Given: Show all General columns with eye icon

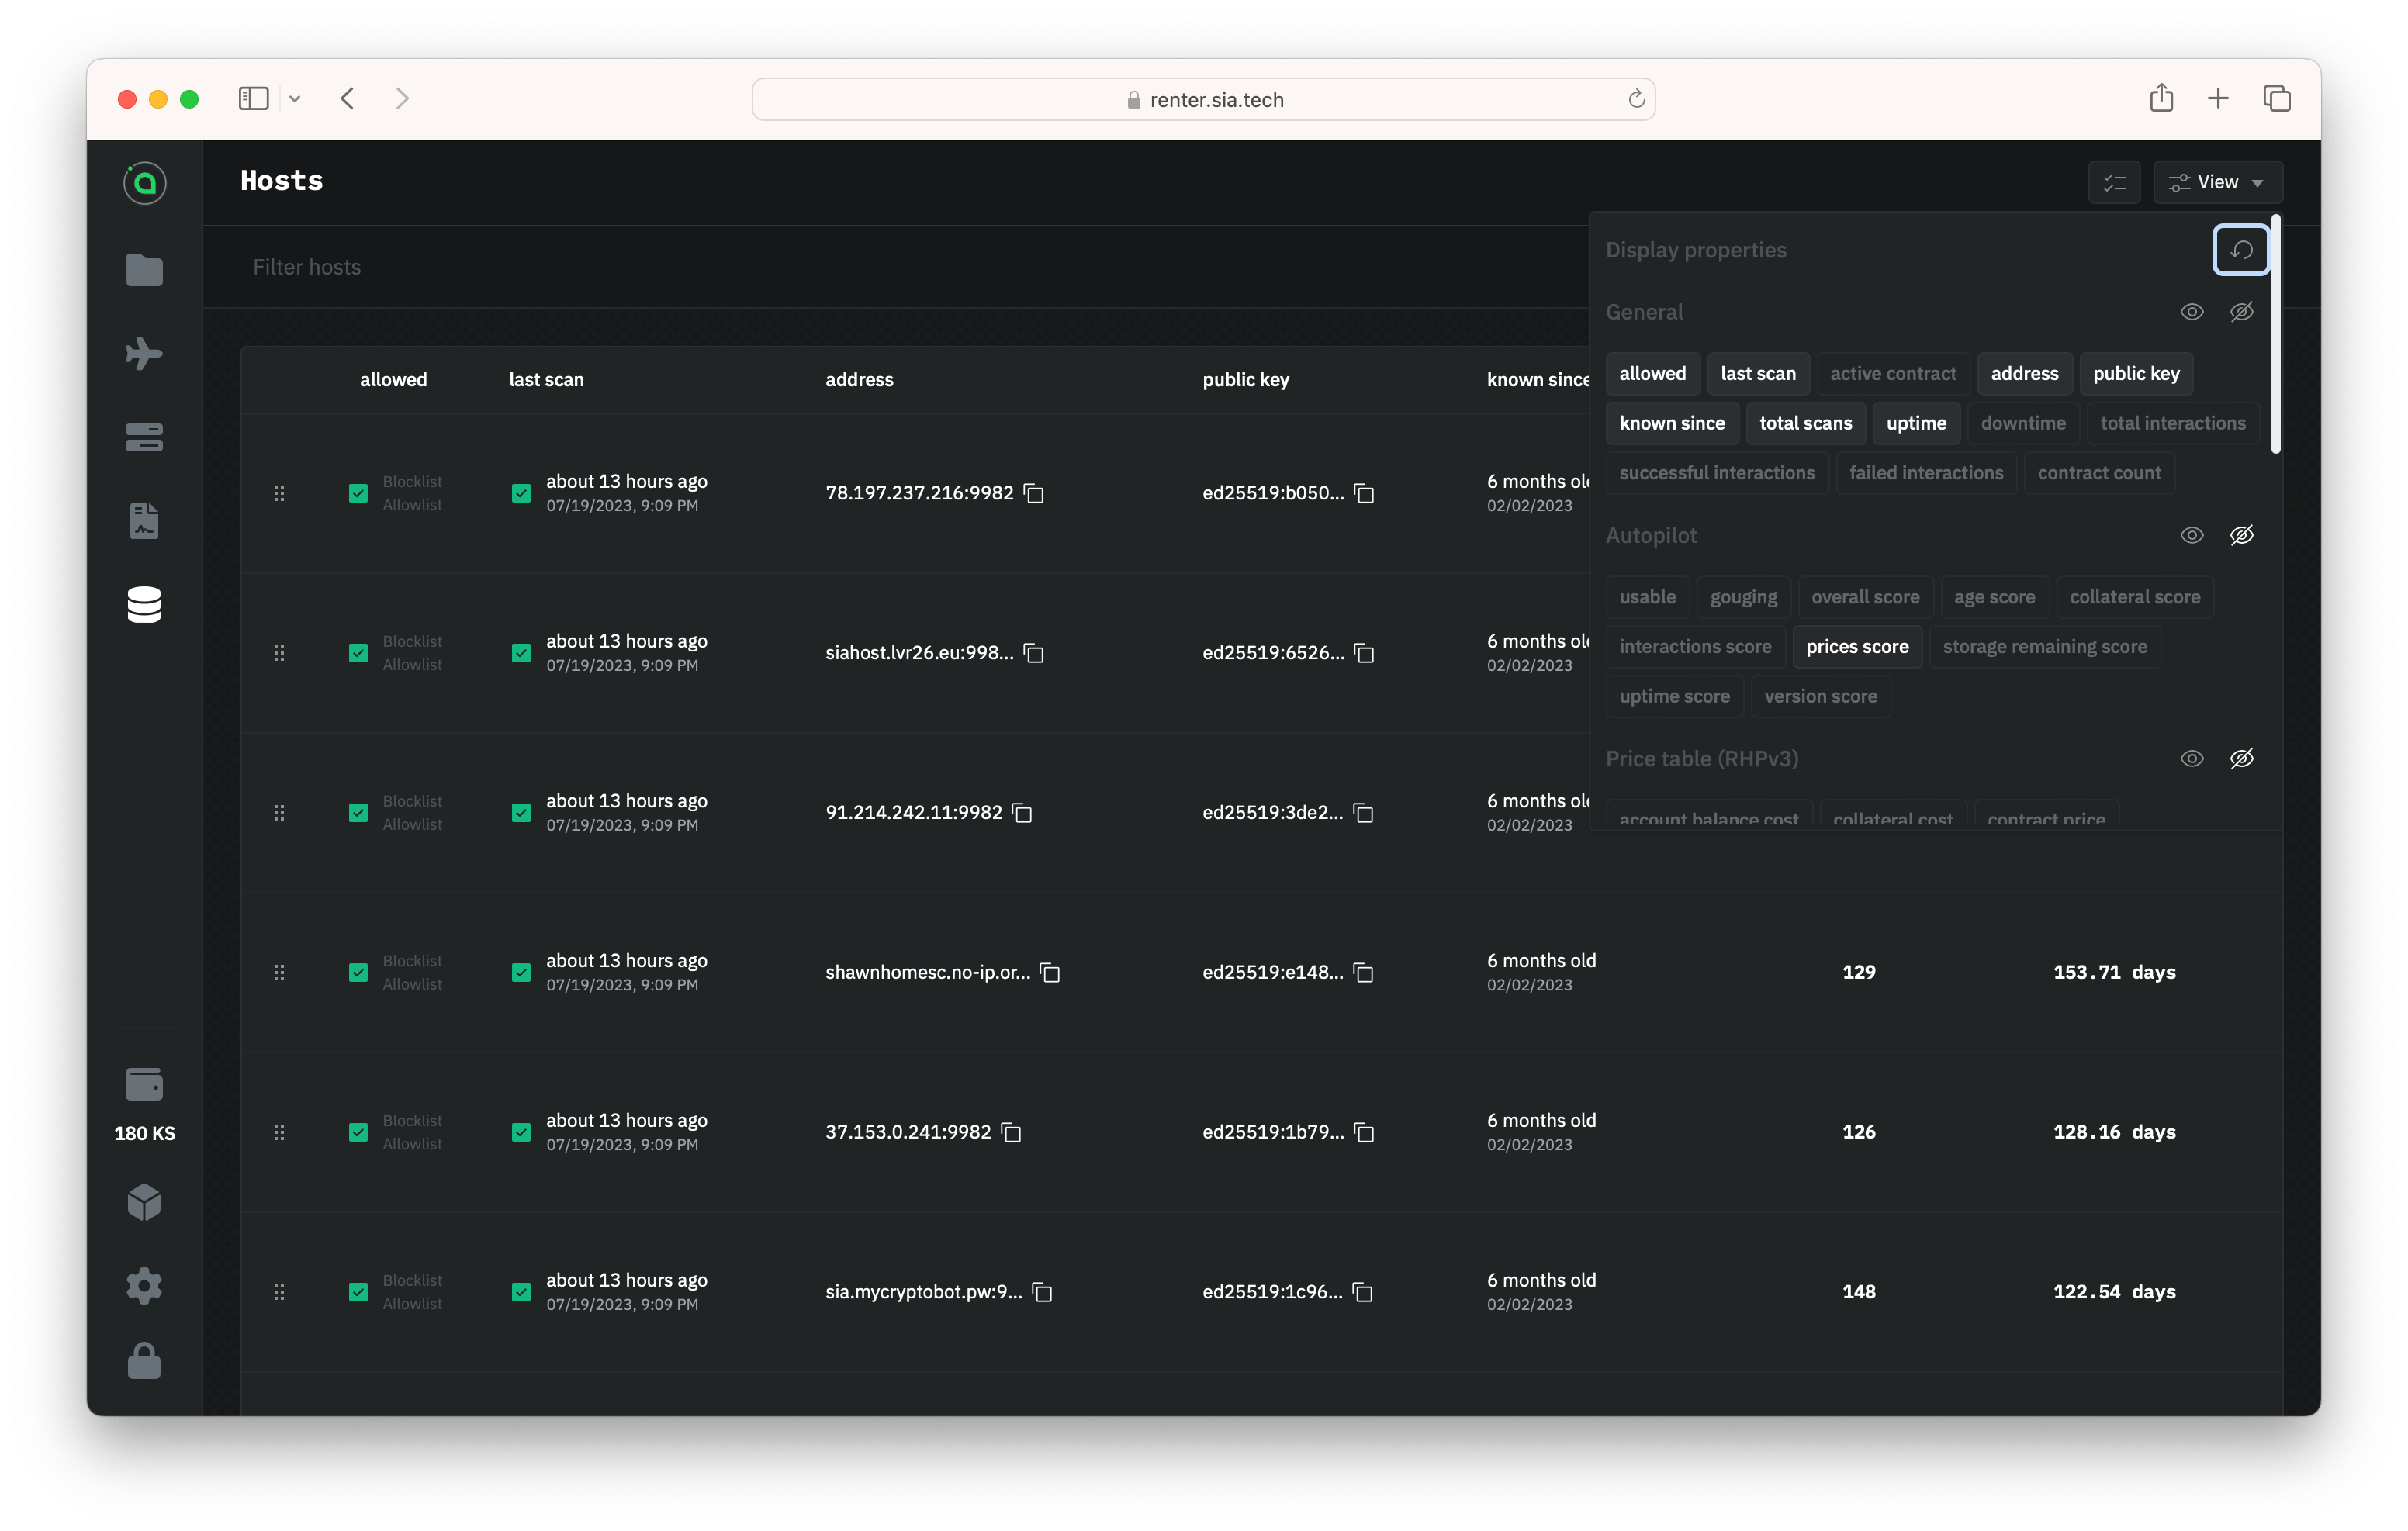Looking at the screenshot, I should (2191, 312).
